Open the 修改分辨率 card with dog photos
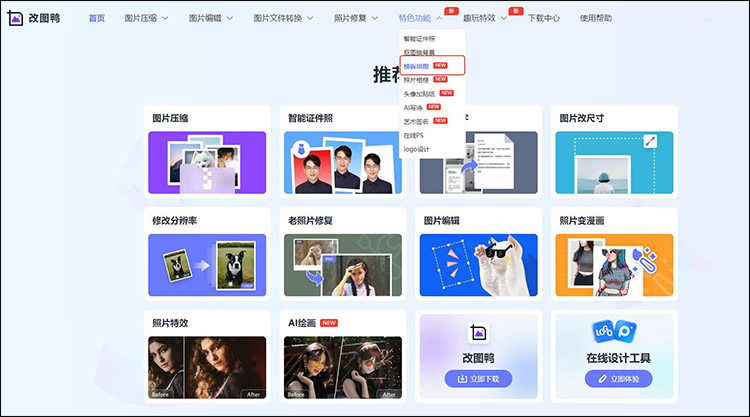The image size is (750, 417). 207,265
